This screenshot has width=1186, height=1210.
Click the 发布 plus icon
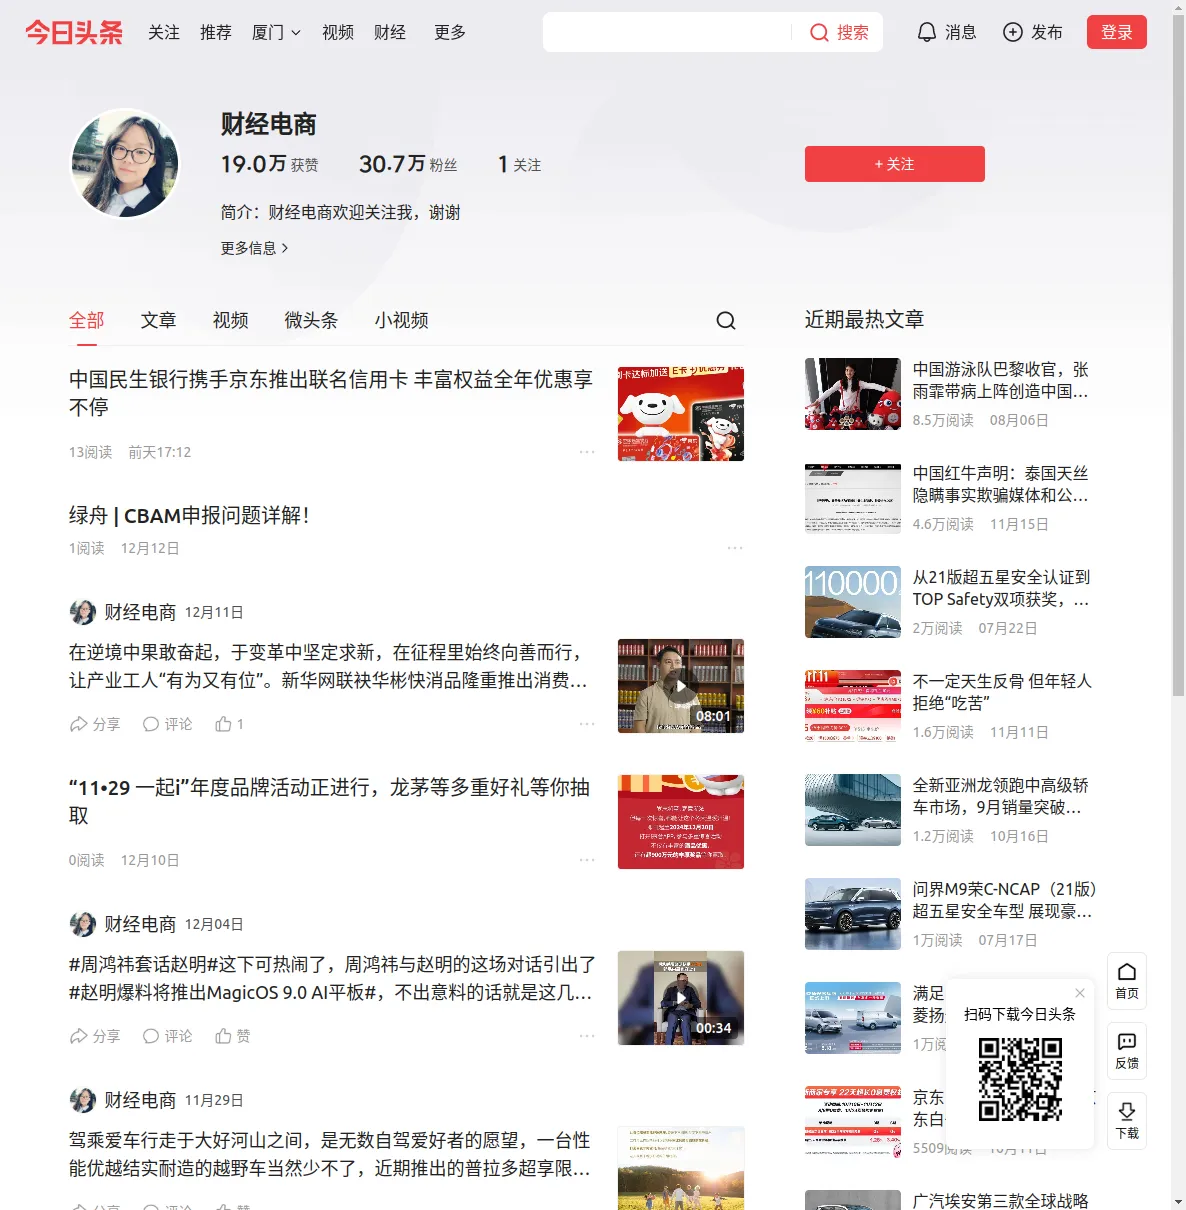1013,32
